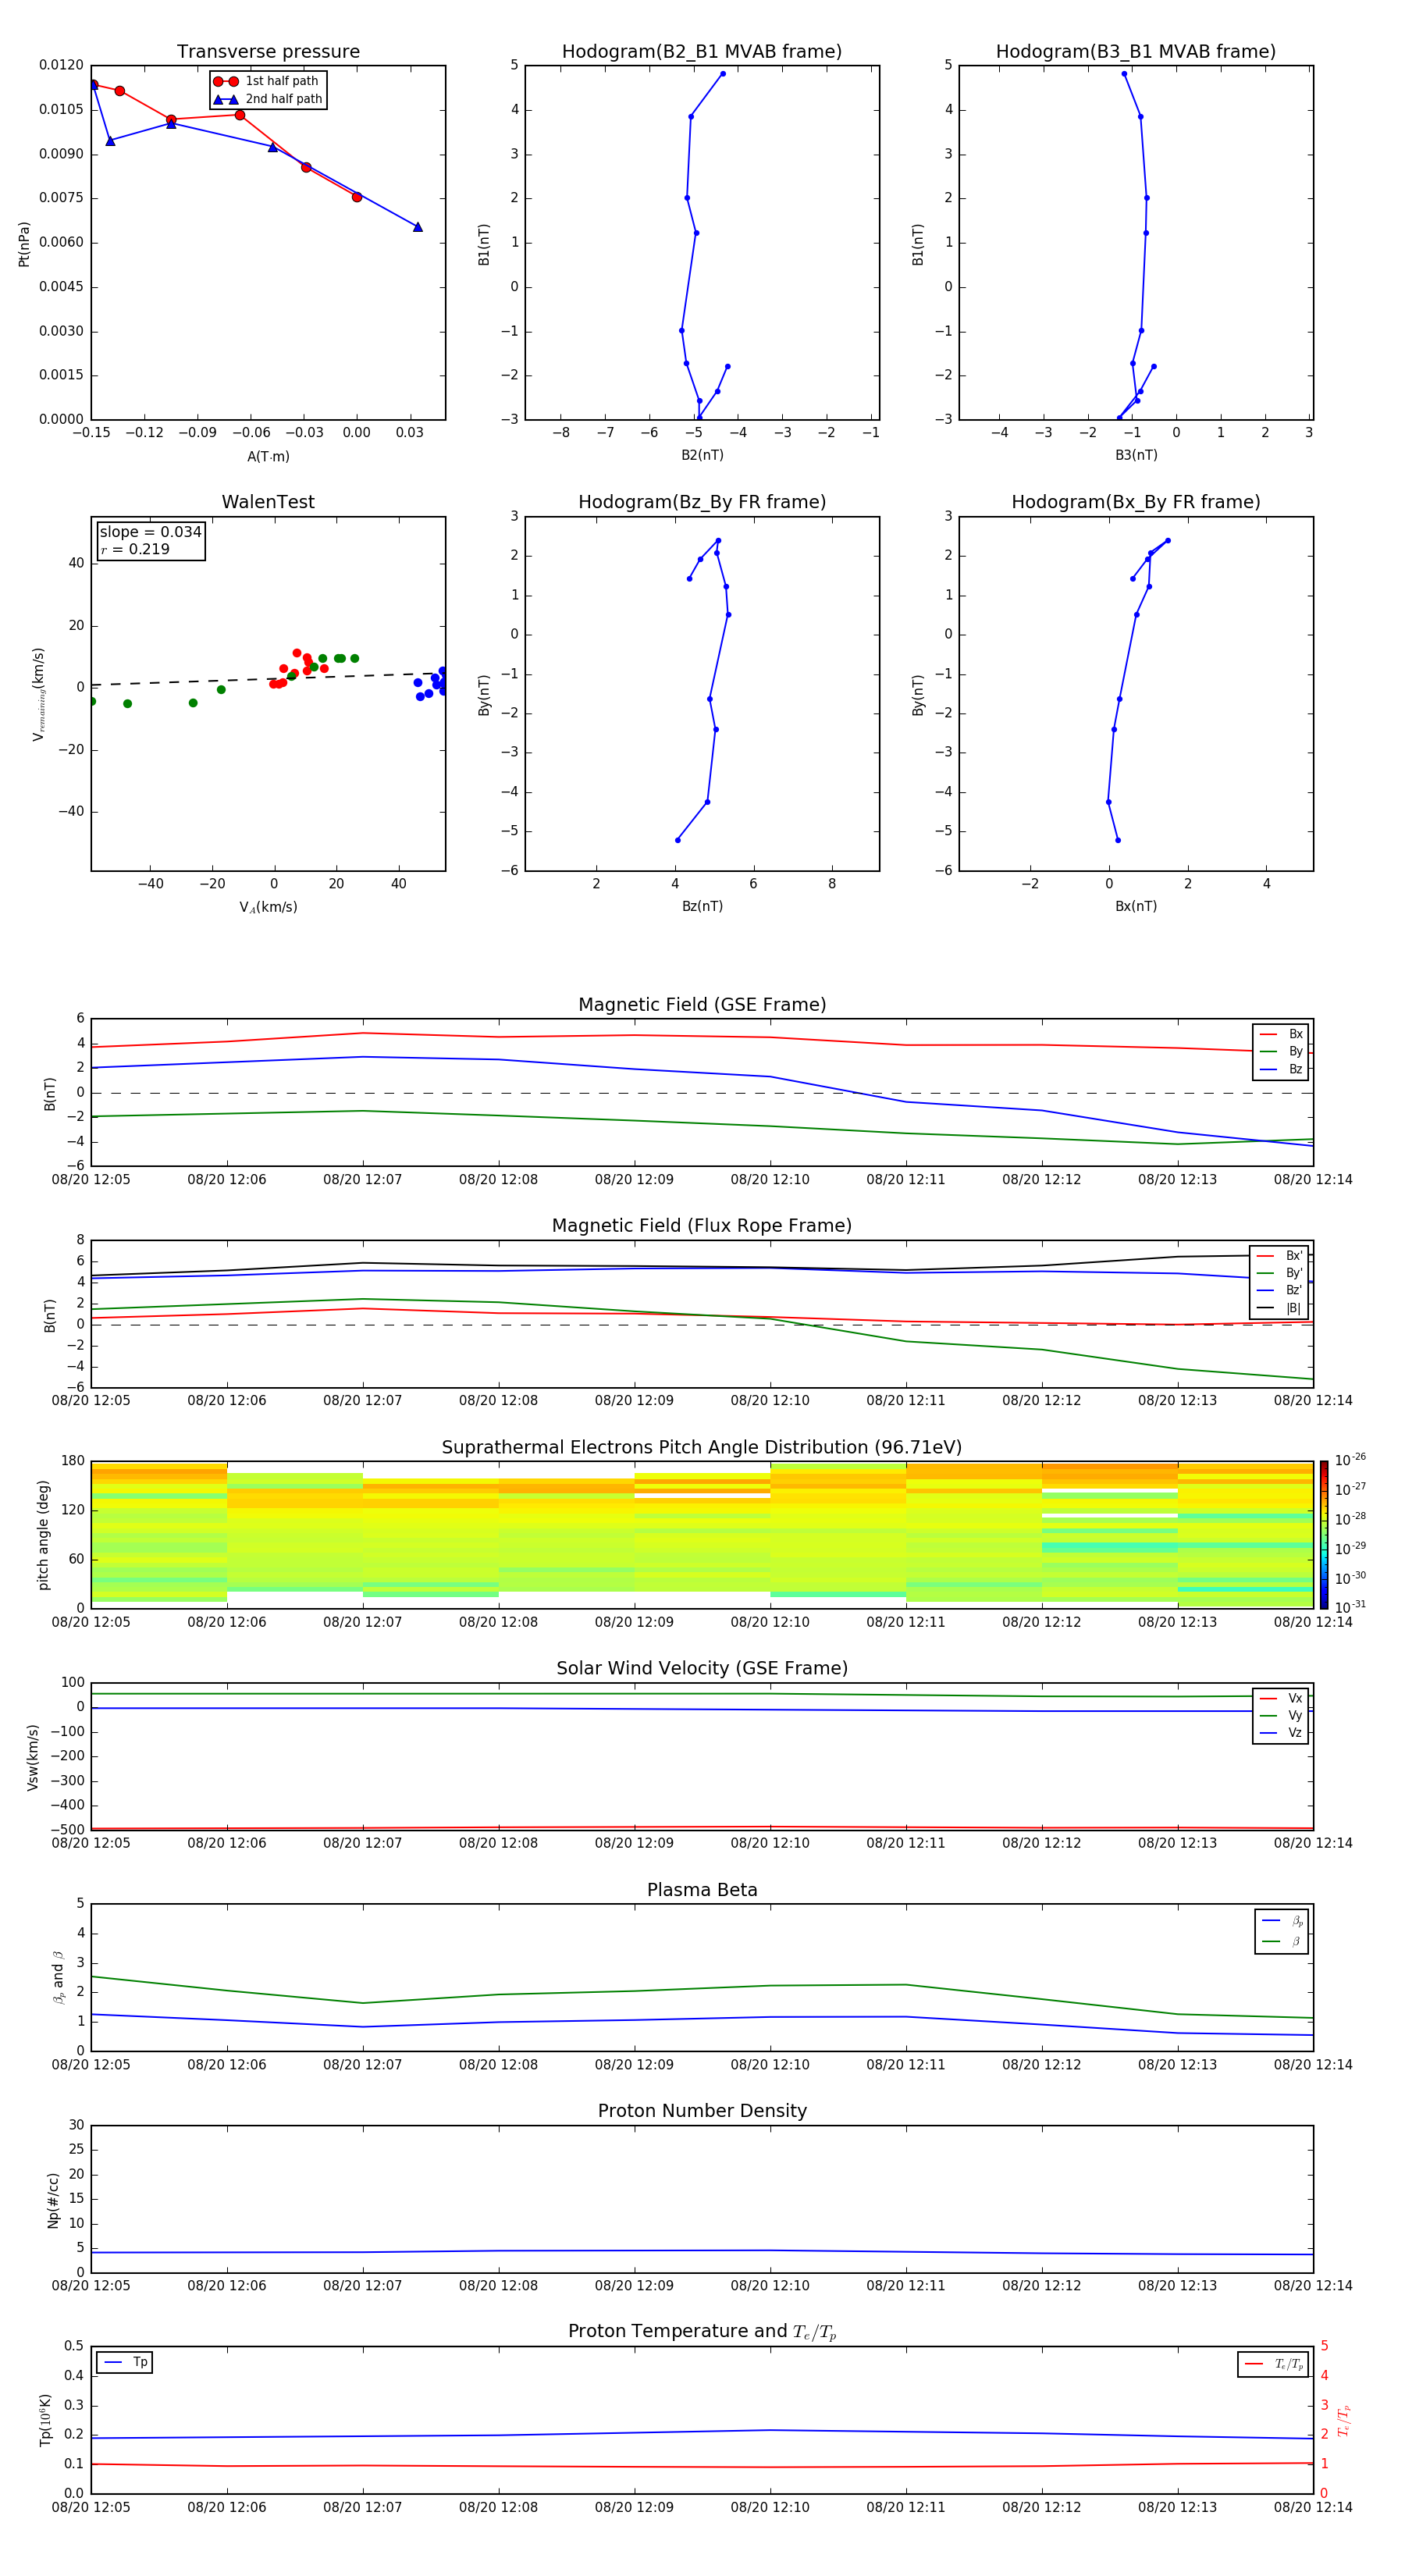Click the pitch angle colorbar
This screenshot has width=1405, height=2576.
click(x=1323, y=1534)
